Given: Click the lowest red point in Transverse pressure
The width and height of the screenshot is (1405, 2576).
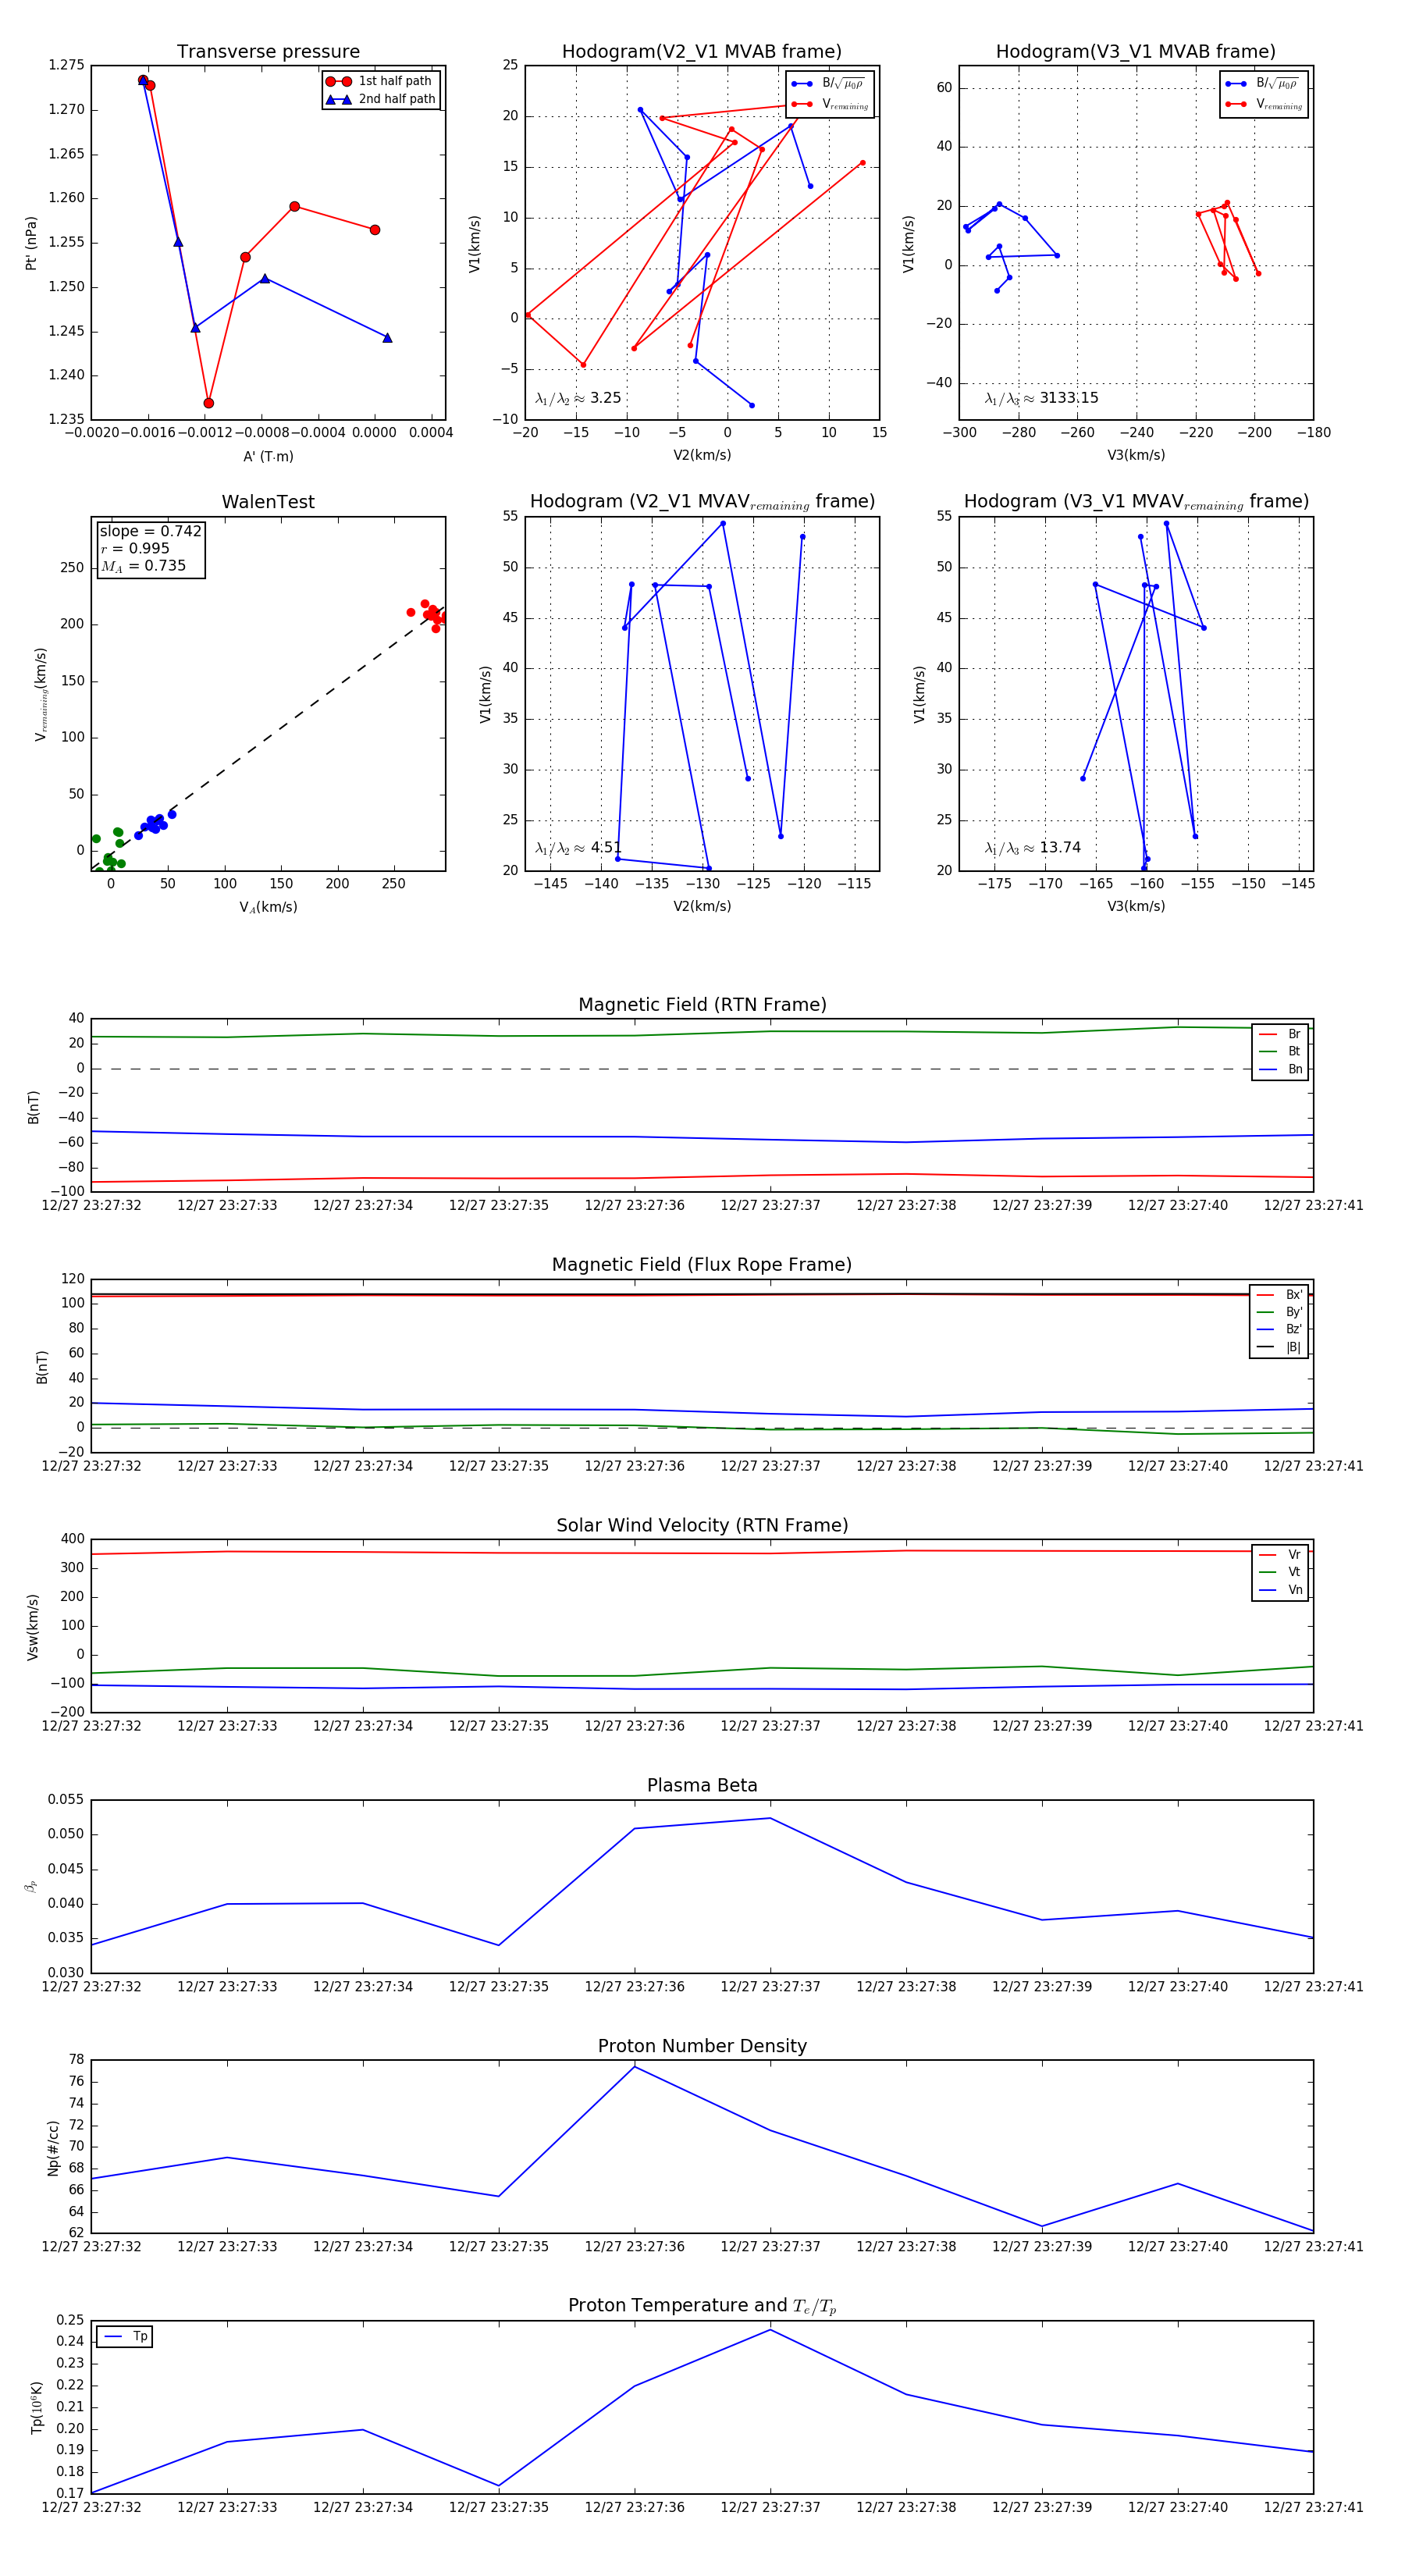Looking at the screenshot, I should click(208, 403).
